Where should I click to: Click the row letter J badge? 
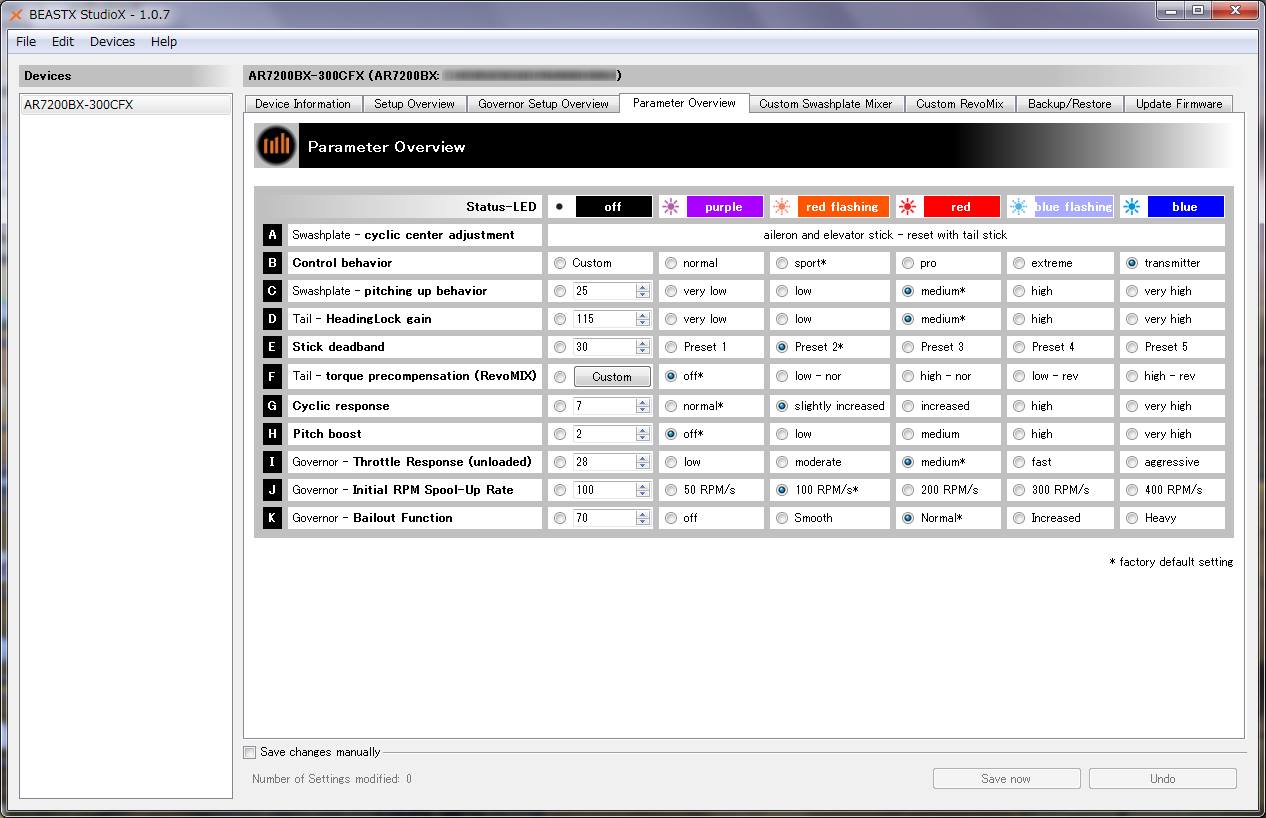272,490
